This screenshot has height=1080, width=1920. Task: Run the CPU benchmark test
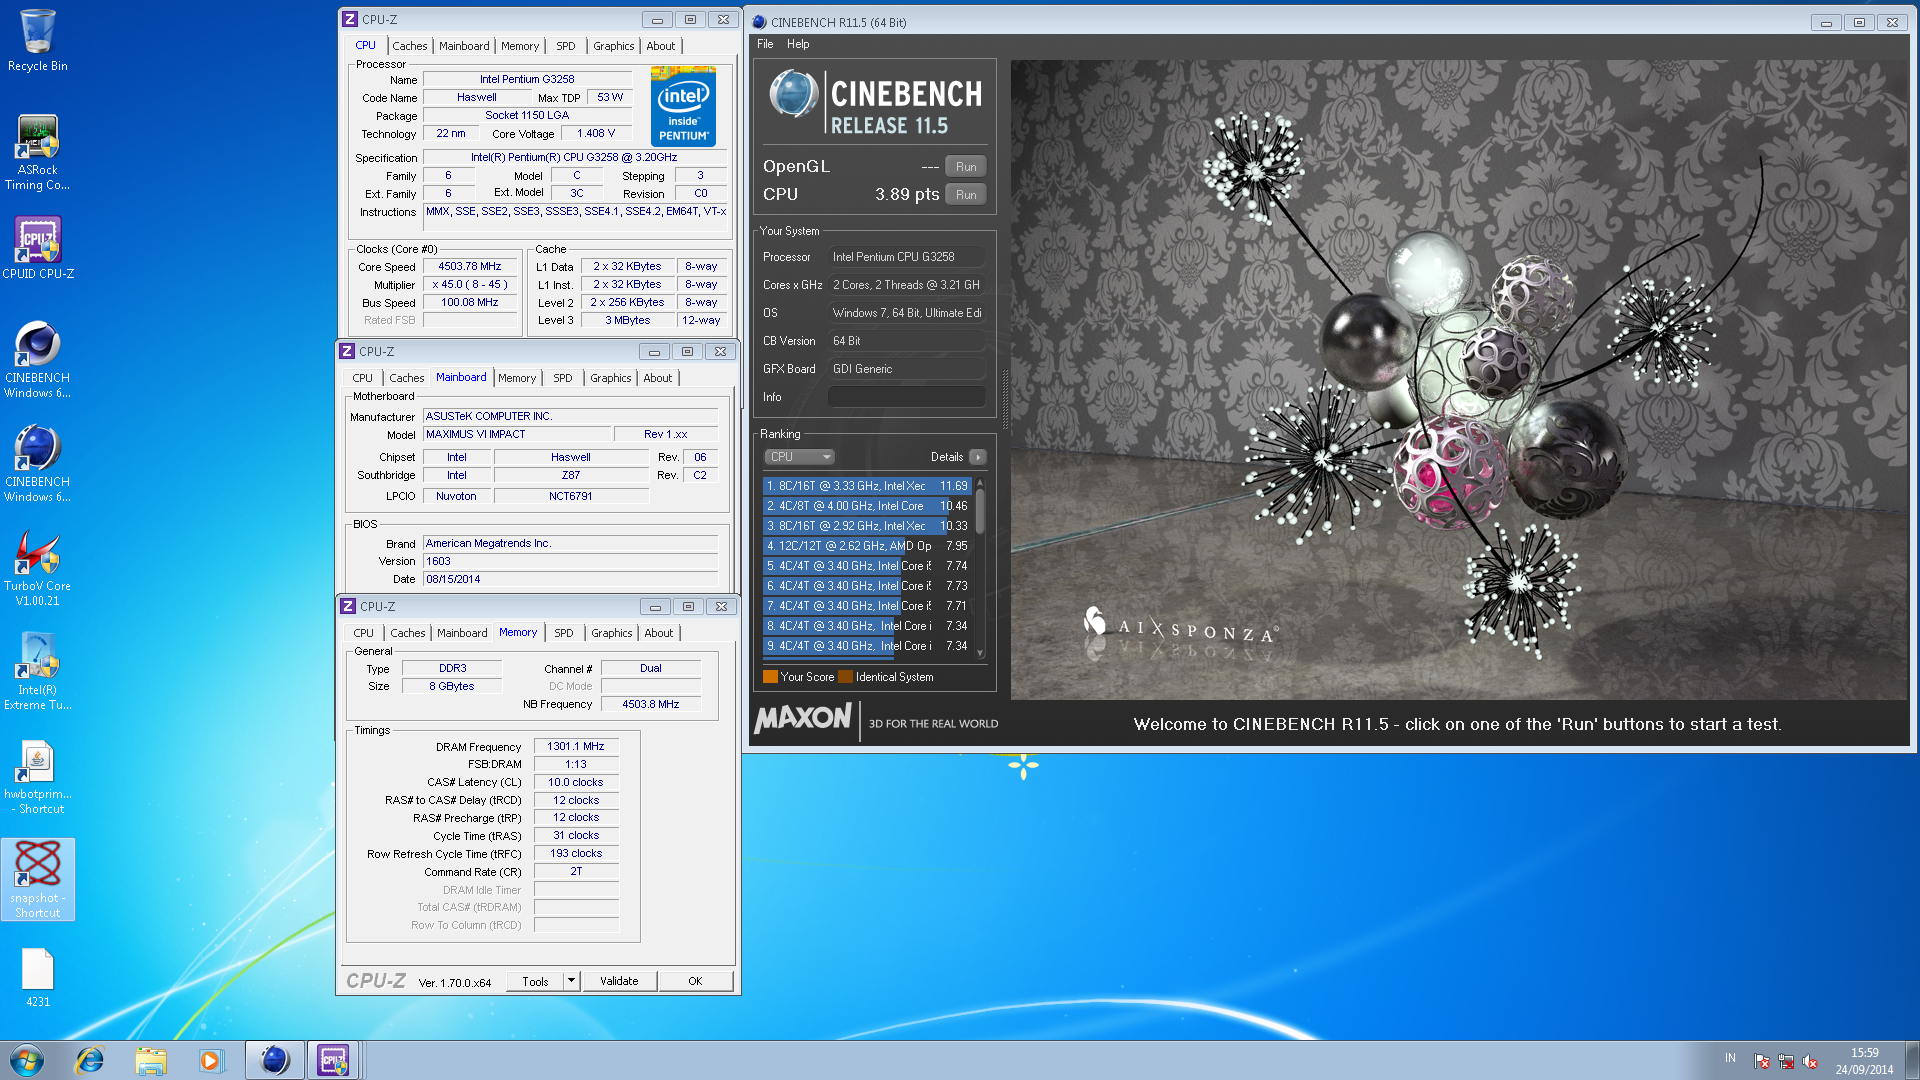coord(966,195)
